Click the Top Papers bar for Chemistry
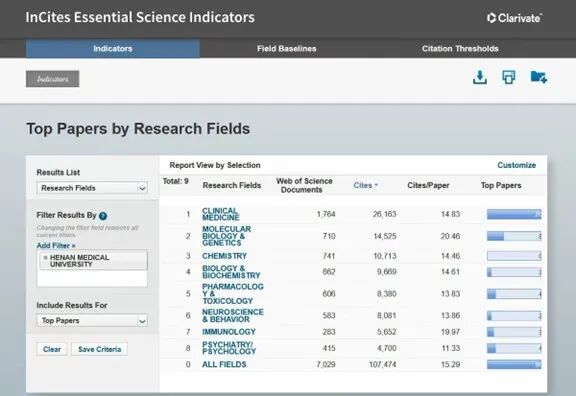Viewport: 576px width, 396px height. (514, 256)
